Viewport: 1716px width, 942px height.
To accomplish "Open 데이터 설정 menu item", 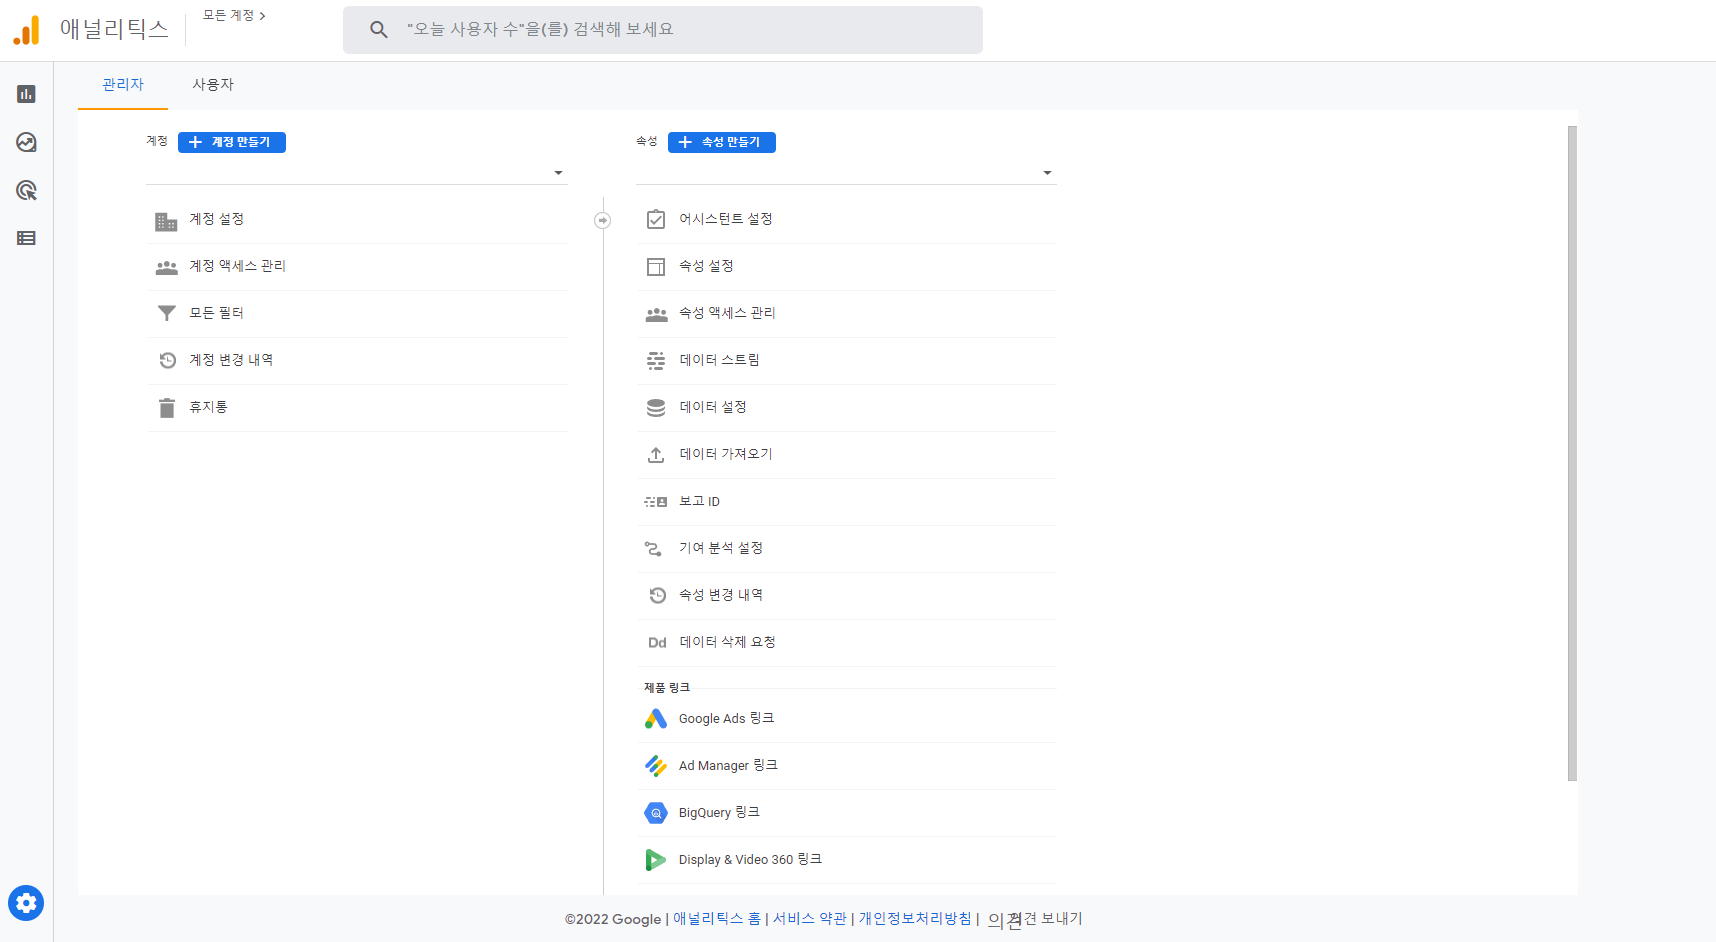I will tap(847, 408).
